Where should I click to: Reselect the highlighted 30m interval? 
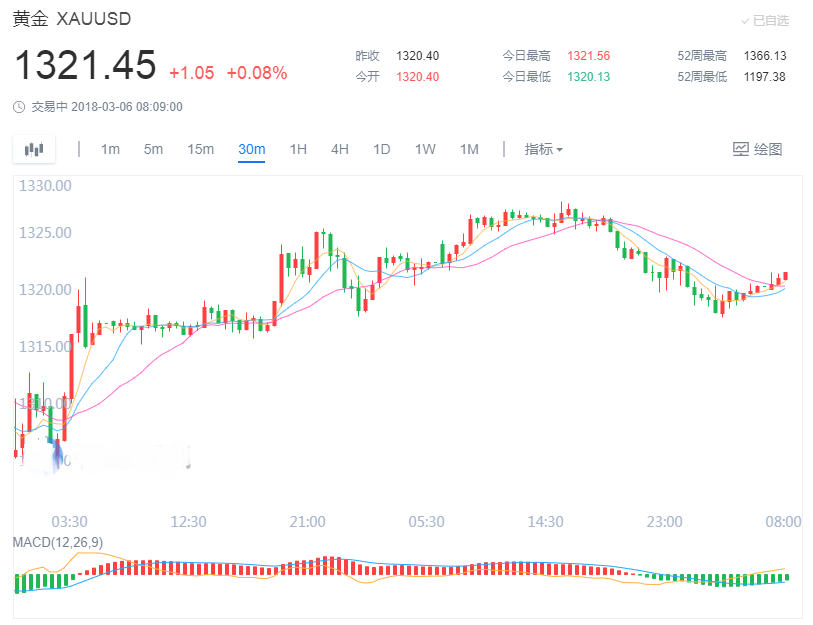coord(250,148)
